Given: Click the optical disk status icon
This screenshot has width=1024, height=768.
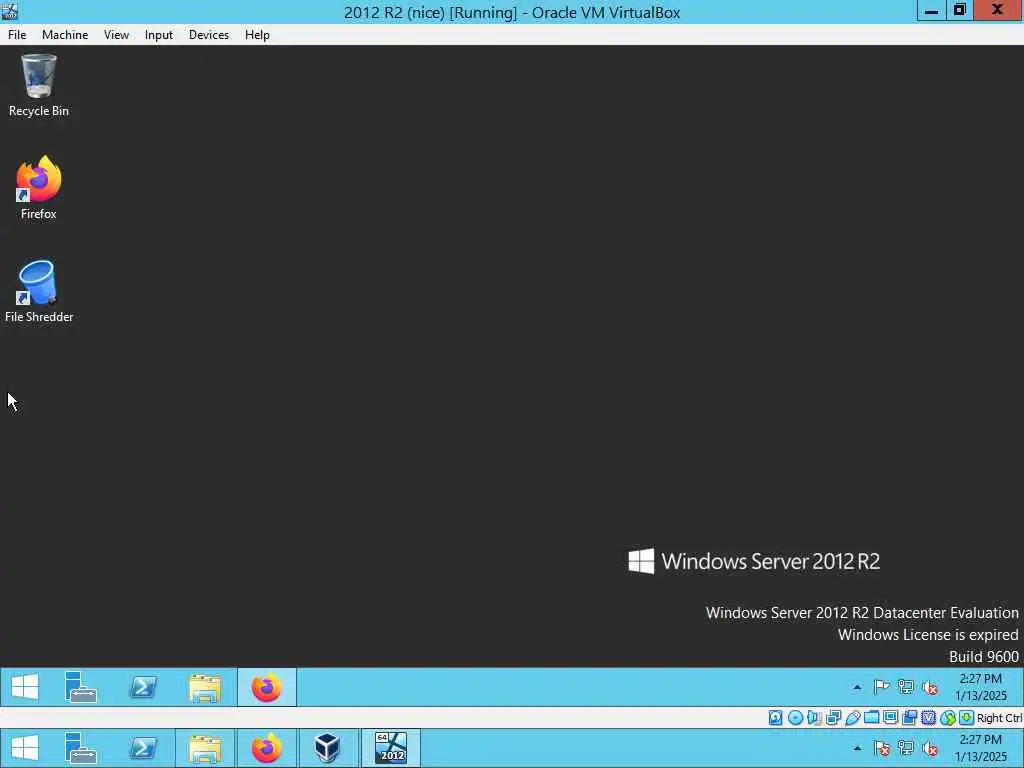Looking at the screenshot, I should [795, 718].
